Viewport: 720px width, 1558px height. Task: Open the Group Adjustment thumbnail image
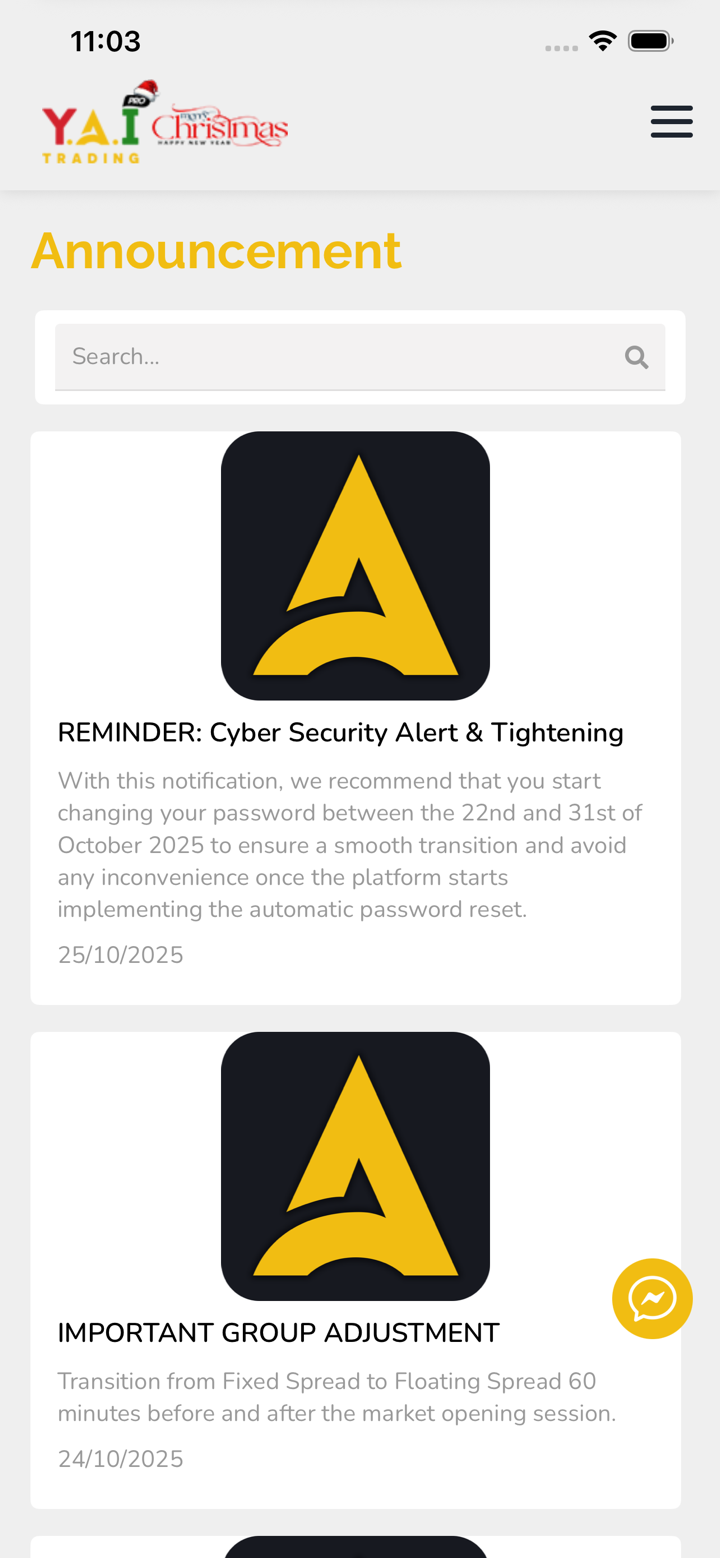tap(355, 1166)
